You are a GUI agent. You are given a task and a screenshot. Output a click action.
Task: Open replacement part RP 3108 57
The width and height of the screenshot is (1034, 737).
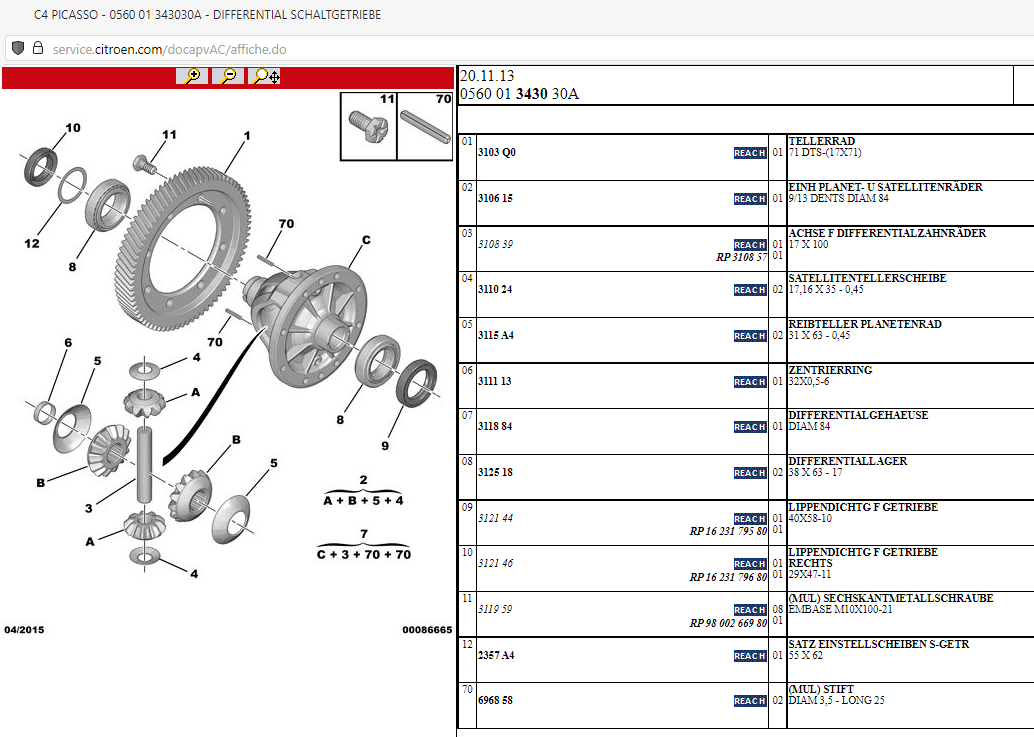pyautogui.click(x=741, y=257)
